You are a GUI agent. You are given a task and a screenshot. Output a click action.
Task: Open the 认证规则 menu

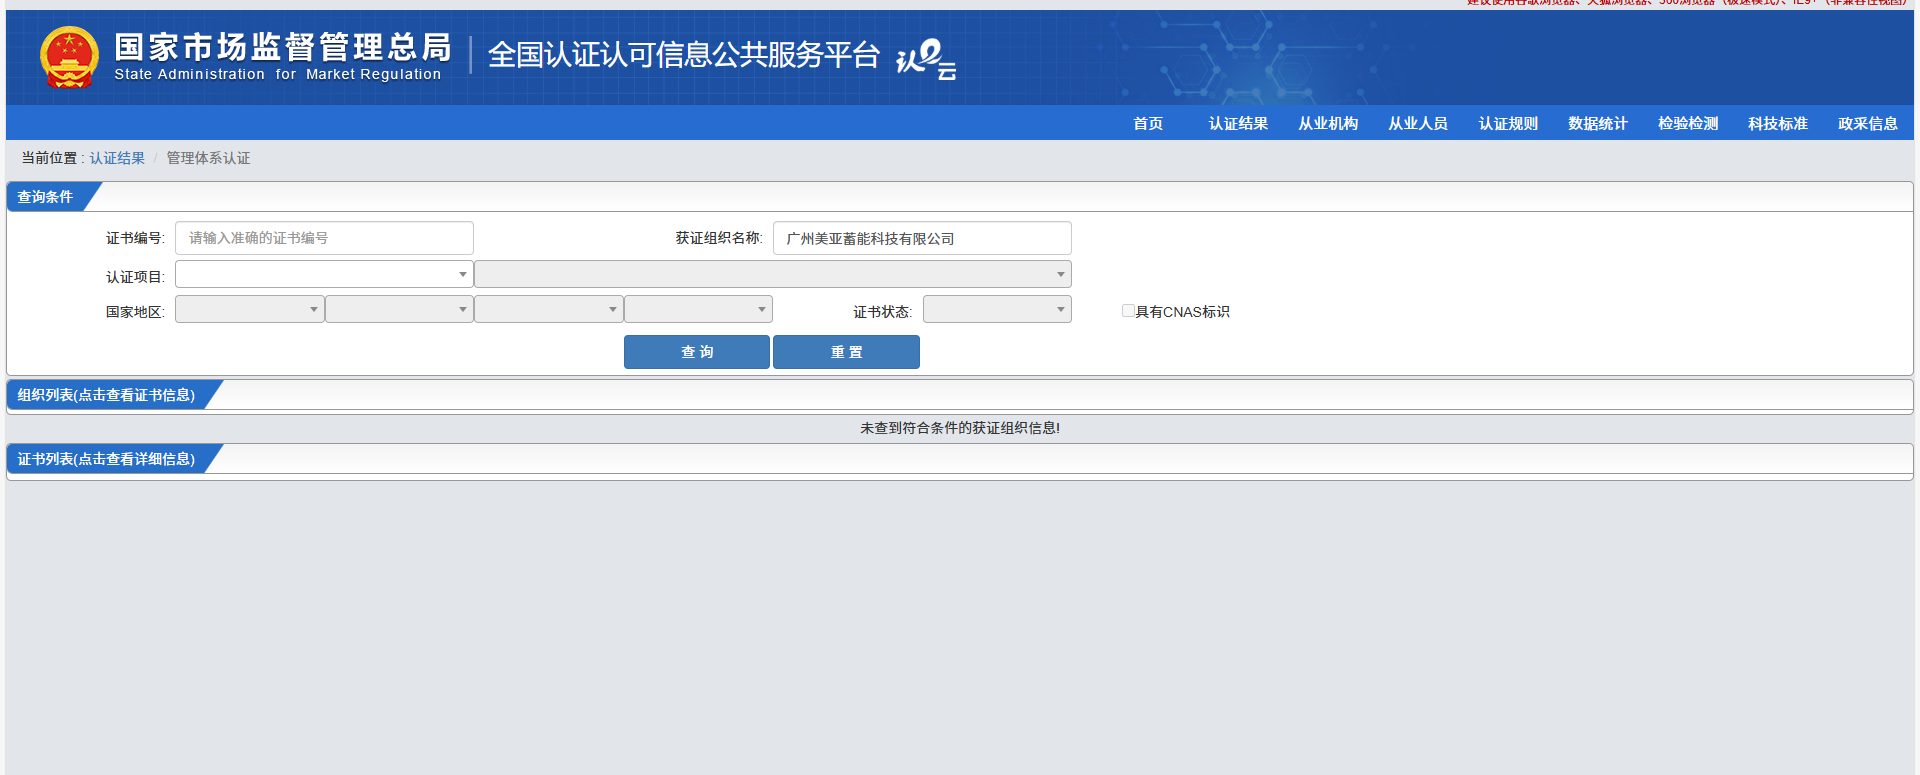click(x=1508, y=124)
